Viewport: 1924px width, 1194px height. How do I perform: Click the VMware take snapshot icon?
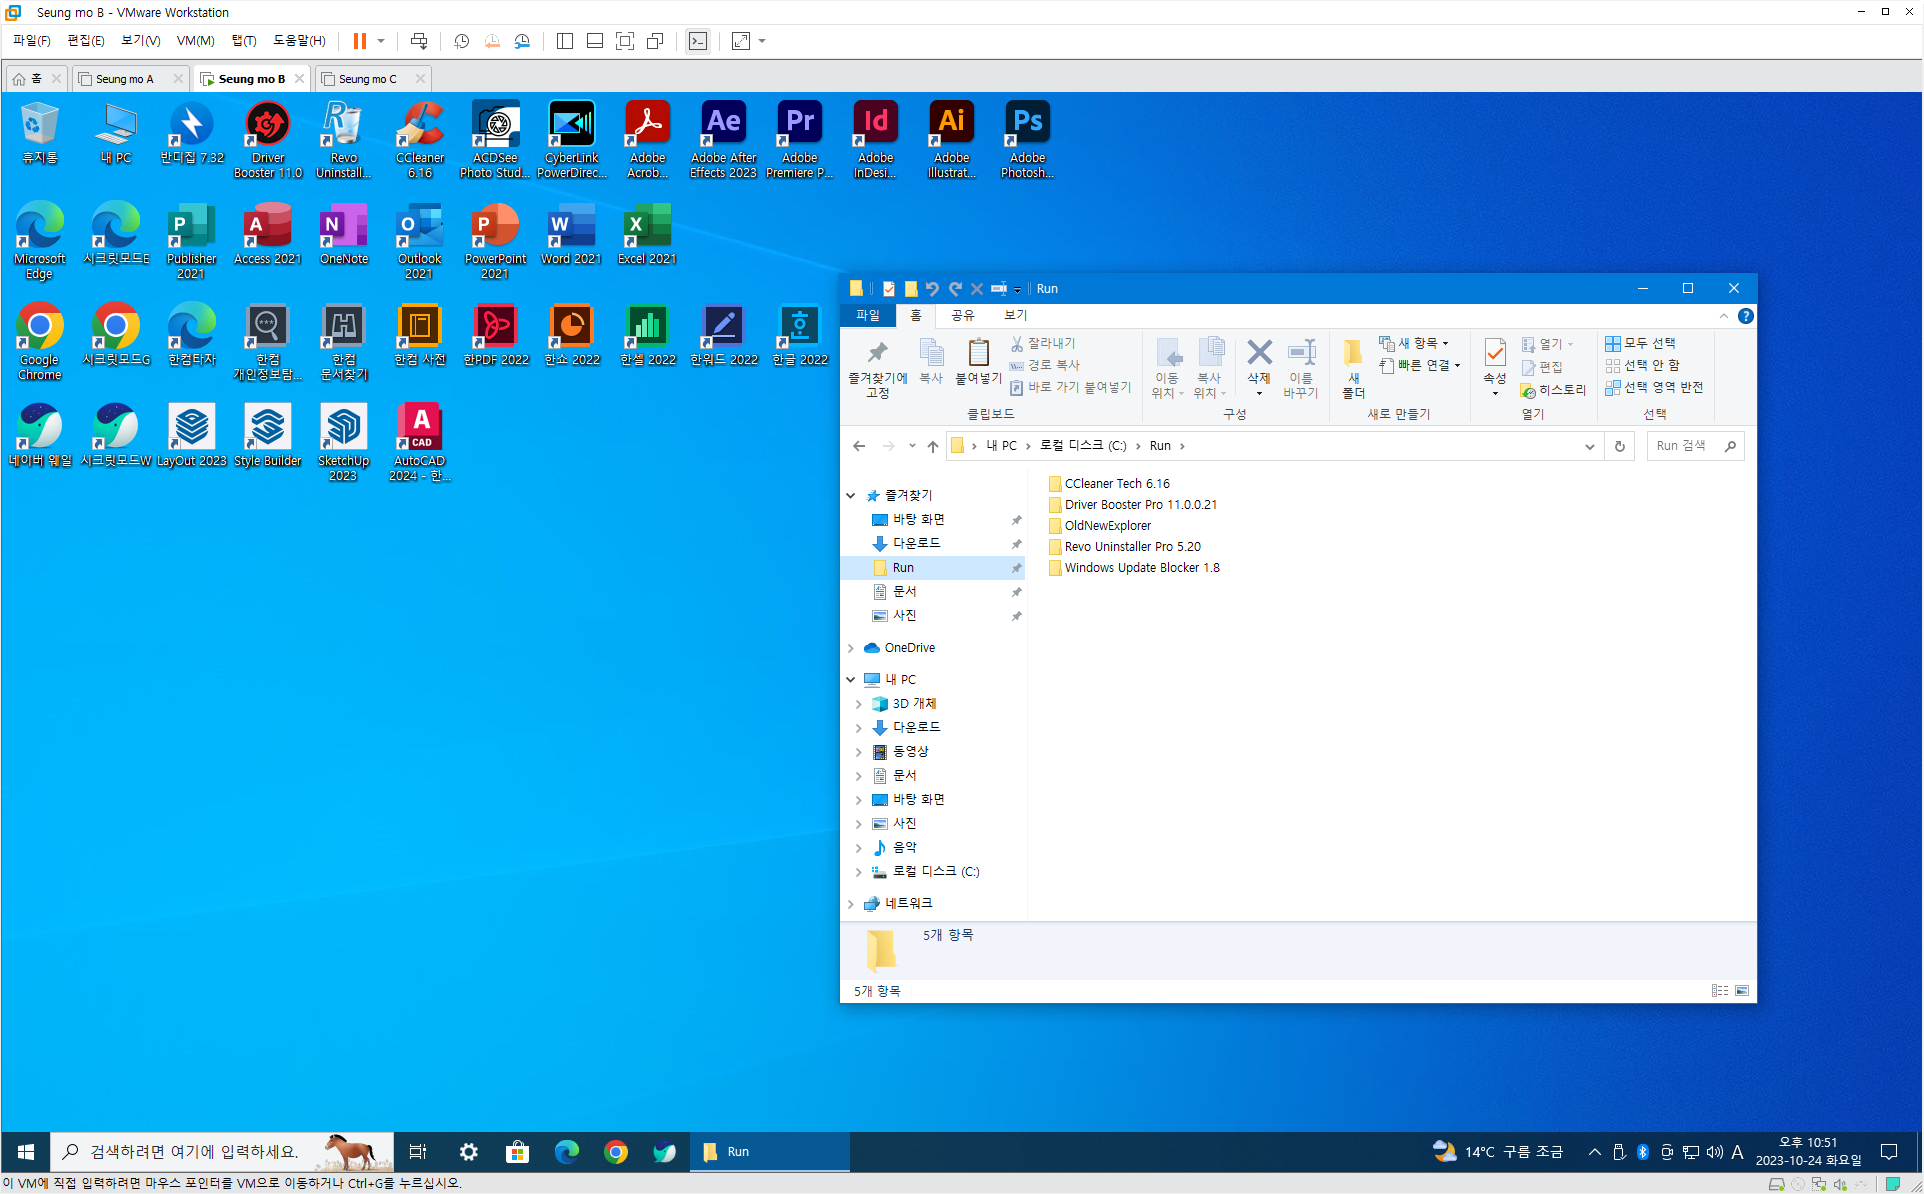(x=461, y=41)
